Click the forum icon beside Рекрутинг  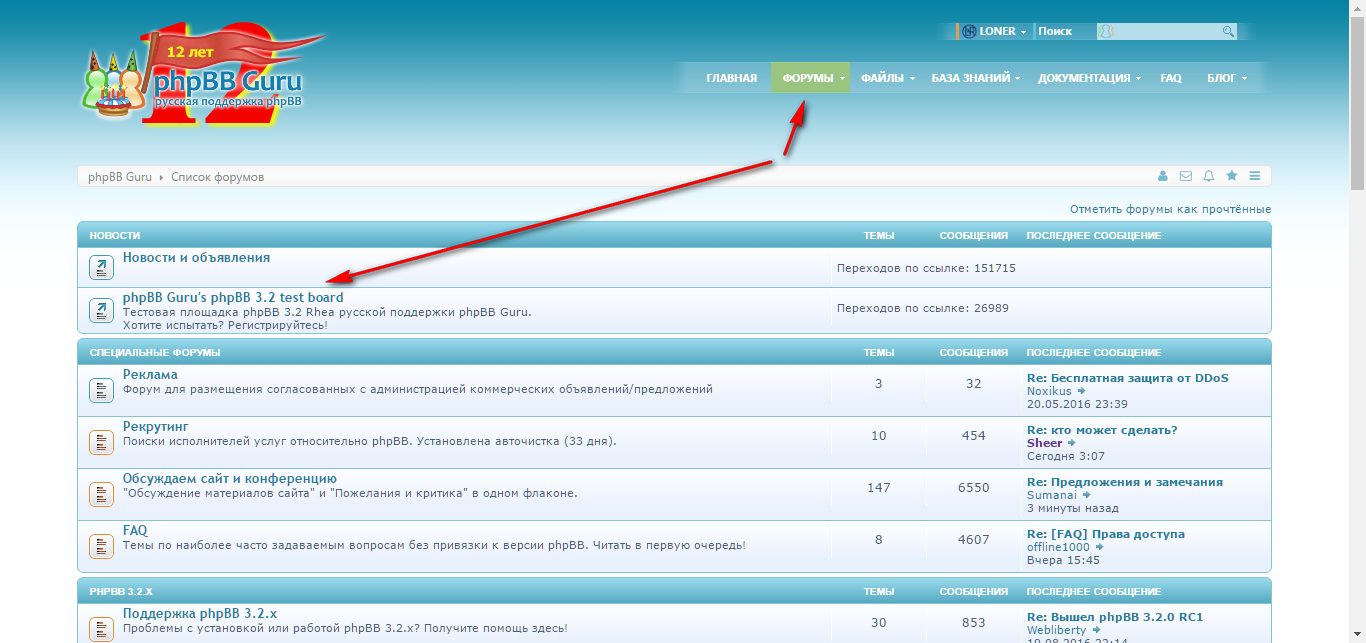pyautogui.click(x=101, y=442)
